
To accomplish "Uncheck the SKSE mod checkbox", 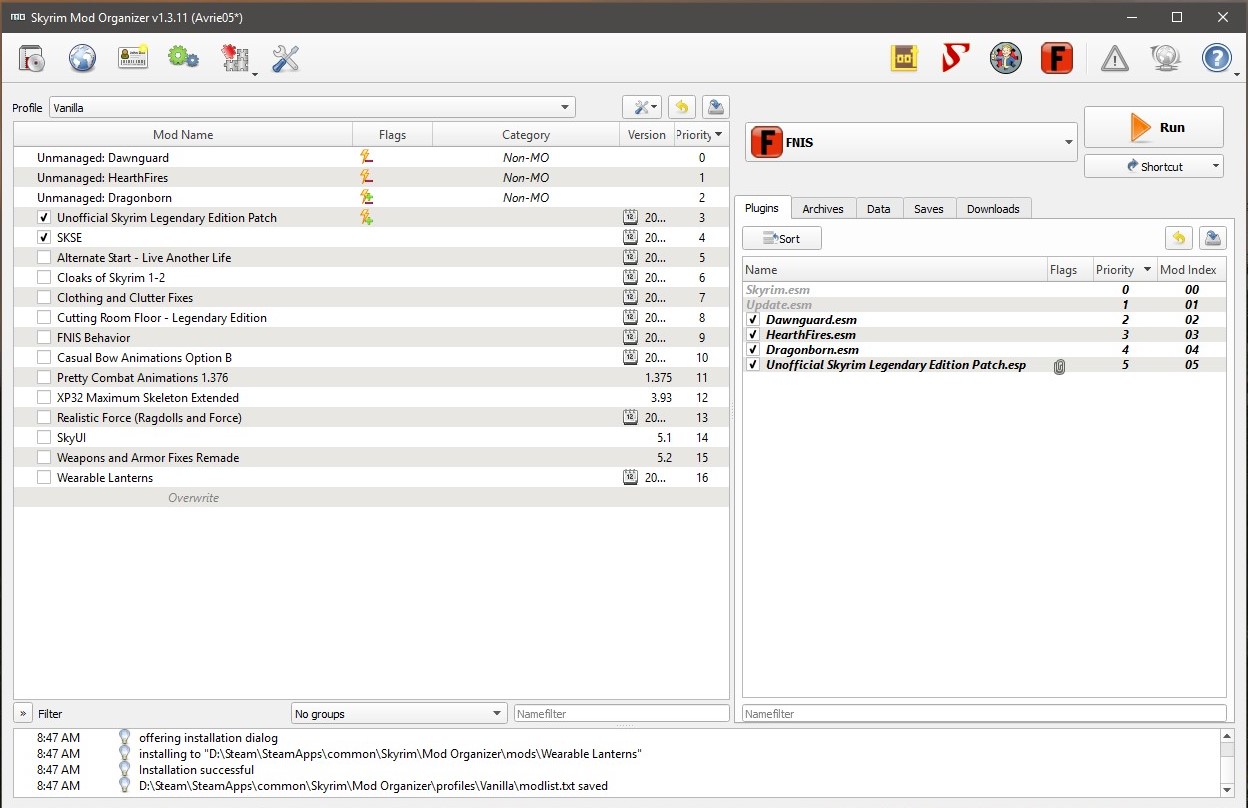I will (44, 237).
